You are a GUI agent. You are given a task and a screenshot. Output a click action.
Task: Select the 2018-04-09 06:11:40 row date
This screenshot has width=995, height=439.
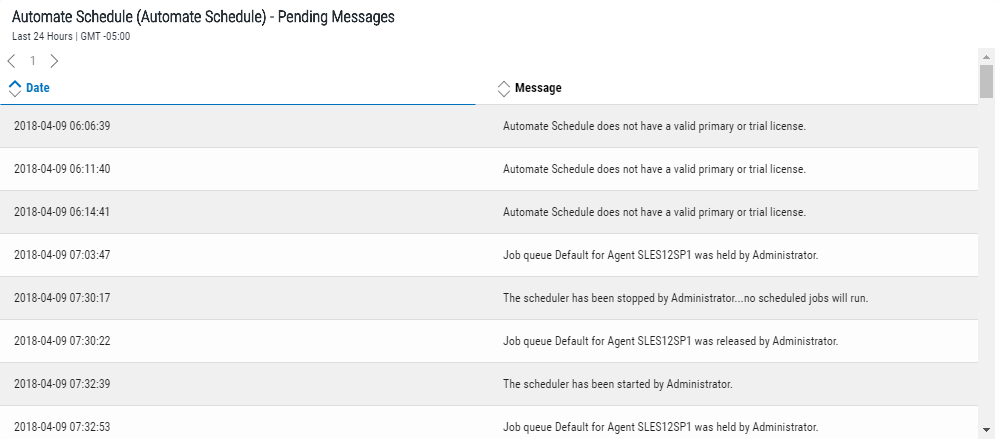[62, 169]
